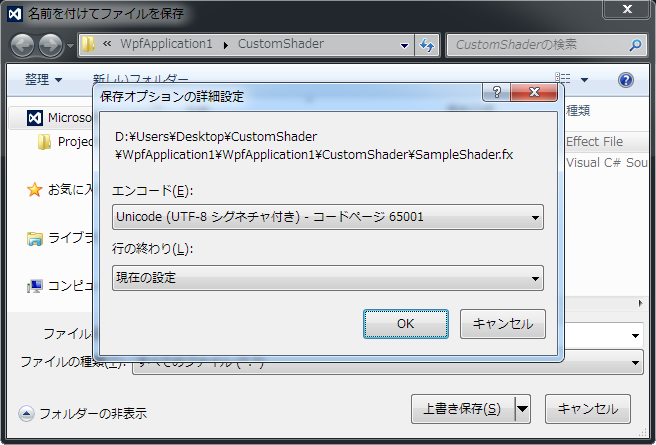
Task: Click the blue help icon in the toolbar
Action: point(626,80)
